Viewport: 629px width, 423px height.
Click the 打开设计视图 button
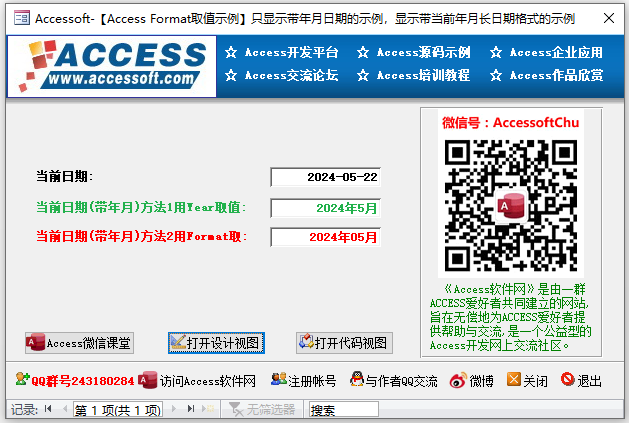(x=216, y=343)
